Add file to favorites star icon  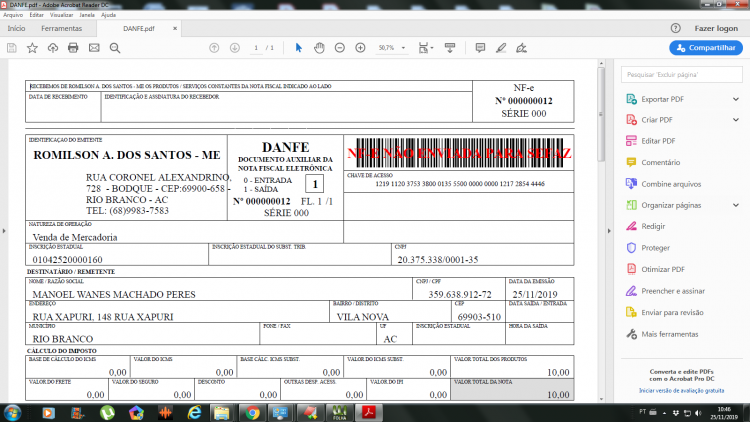pos(32,48)
